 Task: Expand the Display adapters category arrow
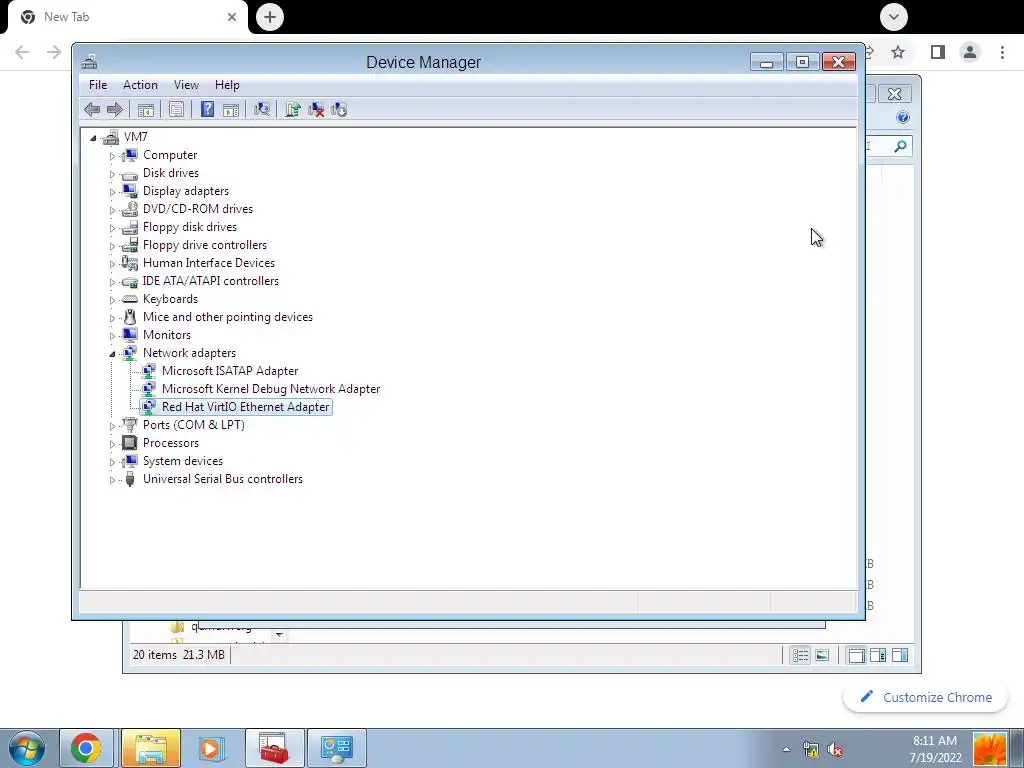(x=112, y=192)
